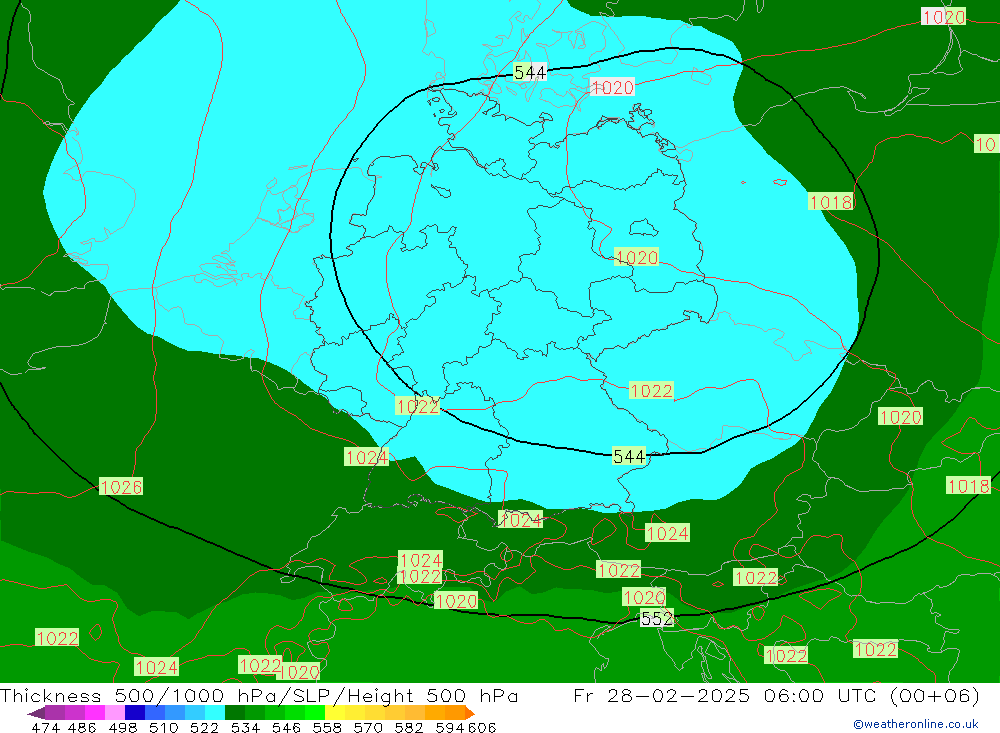The image size is (1000, 733).
Task: Click the 1018 label on the northeast 544 contour
Action: pos(830,202)
